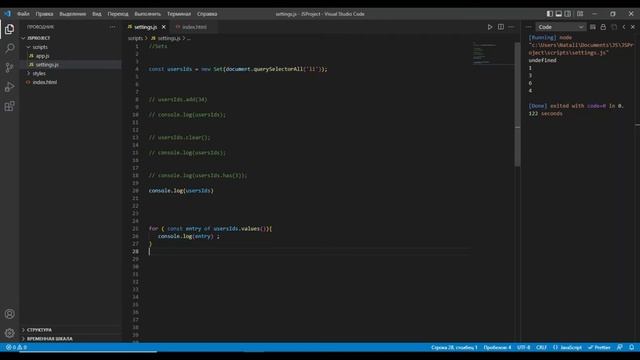Open feedback icon in status bar
Image resolution: width=640 pixels, height=360 pixels.
(x=620, y=347)
